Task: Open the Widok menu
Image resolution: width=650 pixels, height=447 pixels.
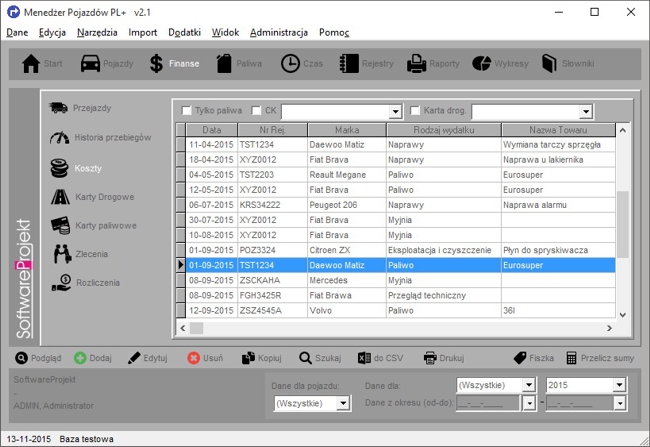Action: (x=226, y=32)
